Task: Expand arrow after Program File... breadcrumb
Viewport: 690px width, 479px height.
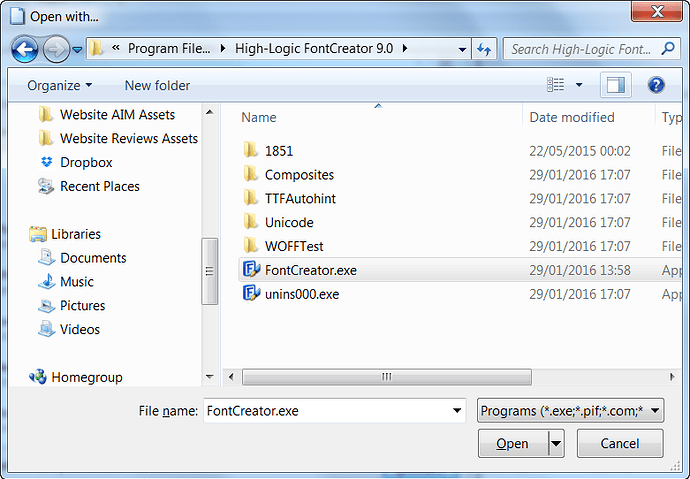Action: [223, 48]
